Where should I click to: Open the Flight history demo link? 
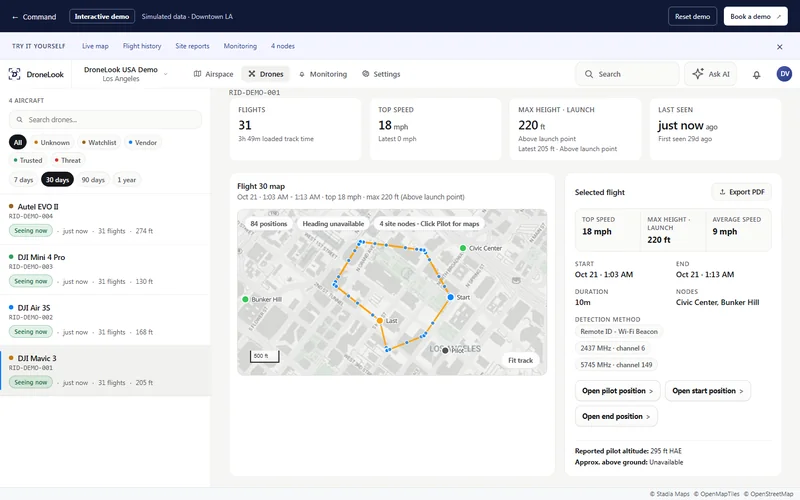coord(142,46)
